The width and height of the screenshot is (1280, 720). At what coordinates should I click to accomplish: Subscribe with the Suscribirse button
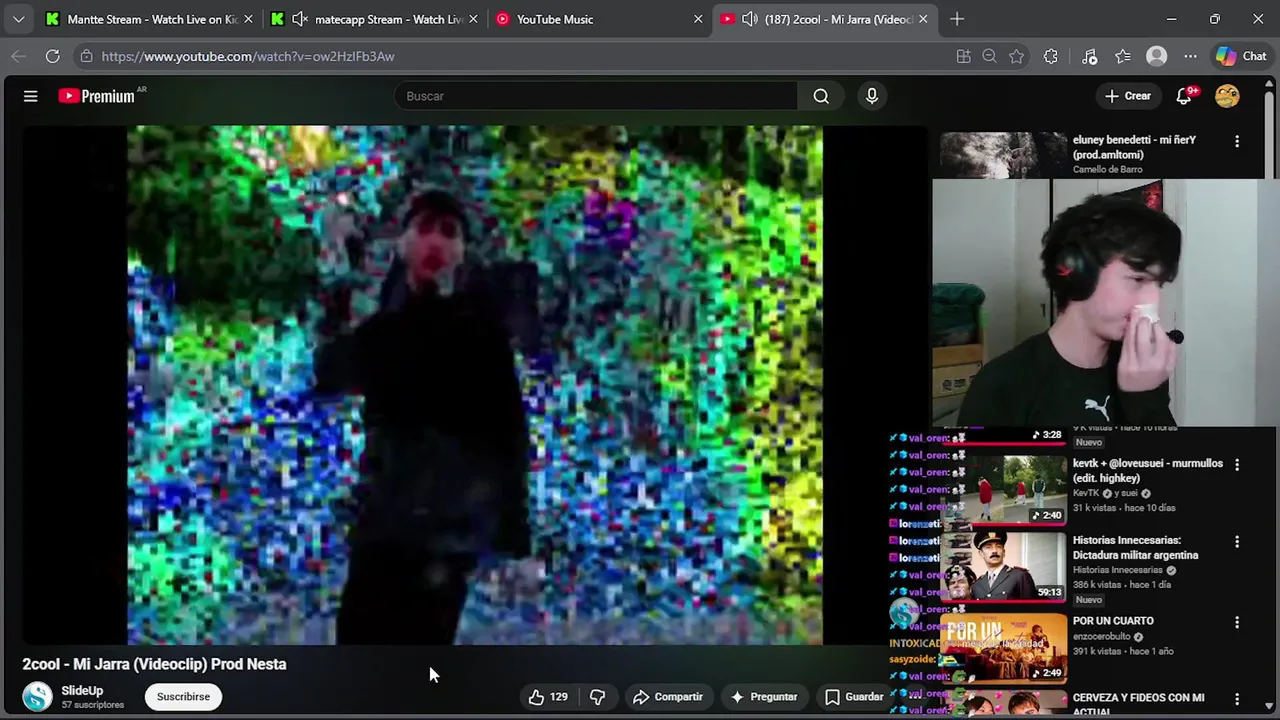point(183,697)
